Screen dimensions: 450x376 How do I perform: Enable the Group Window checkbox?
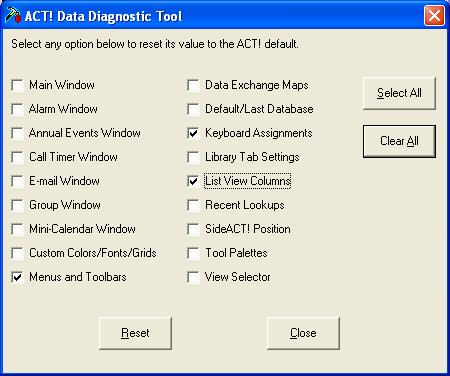(x=17, y=205)
